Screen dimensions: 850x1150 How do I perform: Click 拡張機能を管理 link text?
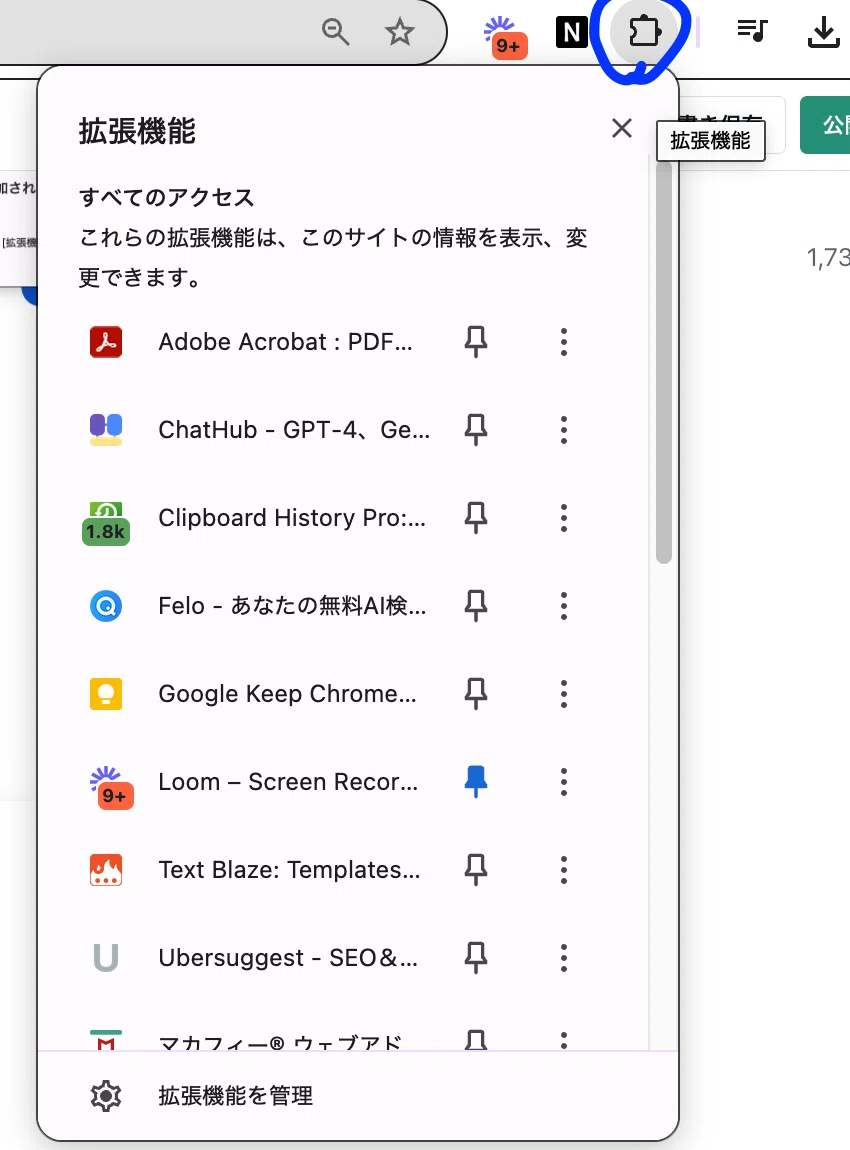235,1096
